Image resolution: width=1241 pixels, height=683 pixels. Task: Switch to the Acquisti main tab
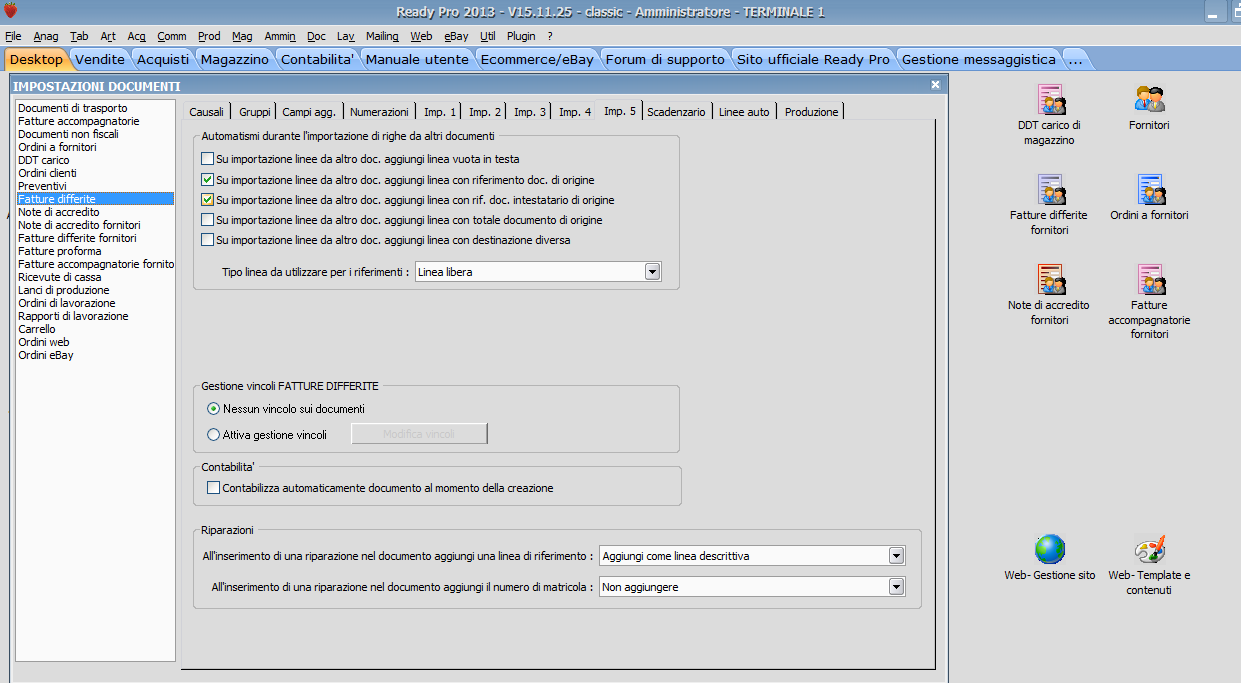click(162, 59)
